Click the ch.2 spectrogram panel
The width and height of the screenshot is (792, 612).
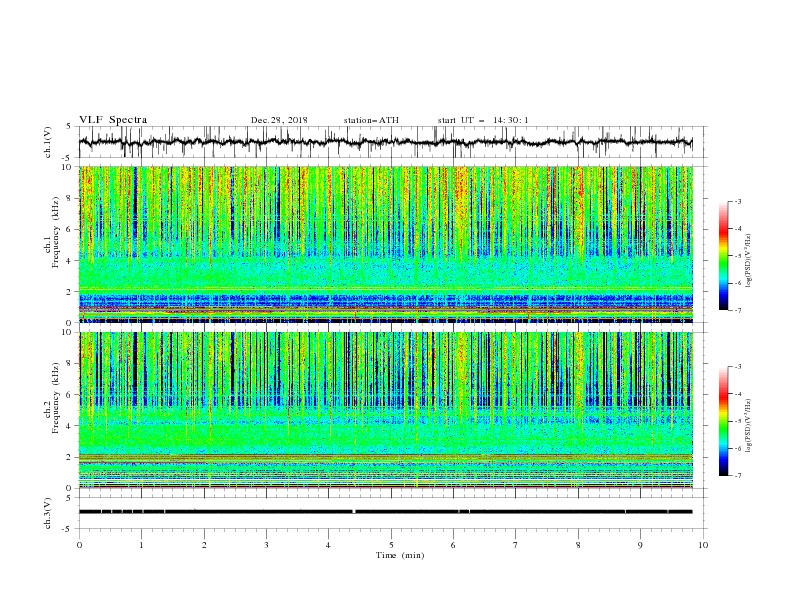click(386, 410)
